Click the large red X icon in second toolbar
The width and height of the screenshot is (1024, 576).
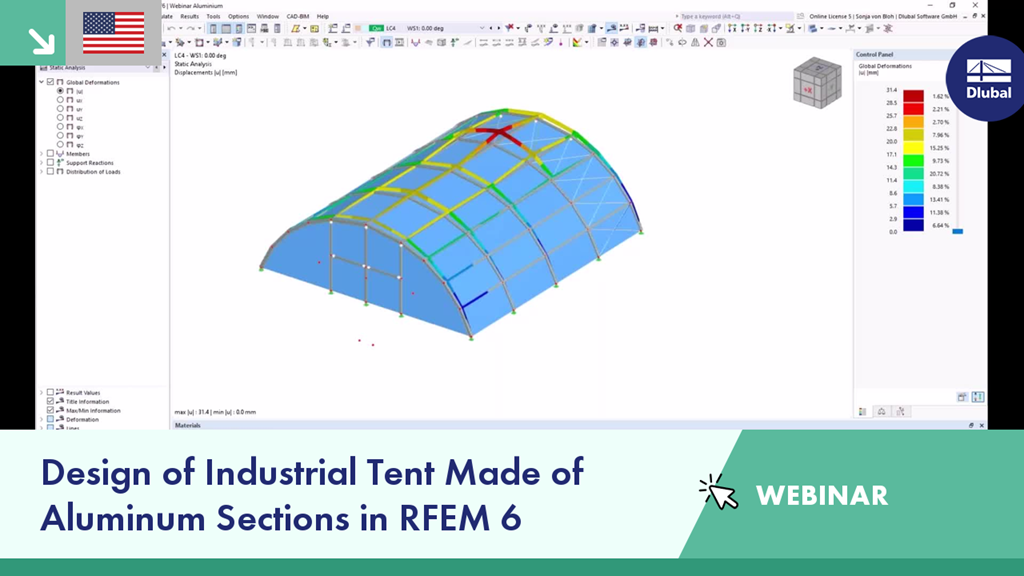(x=708, y=42)
